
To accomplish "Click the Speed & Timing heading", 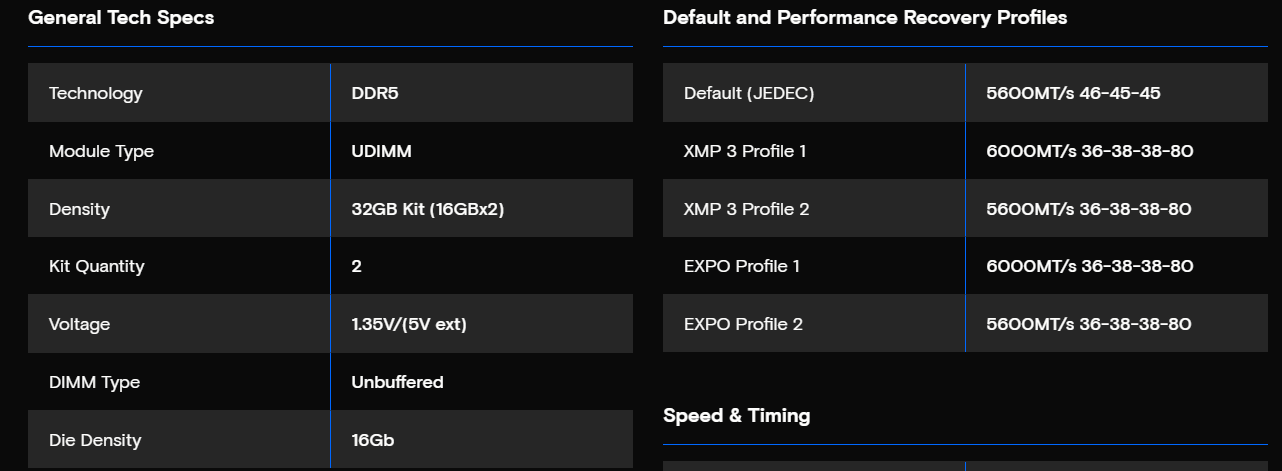I will (736, 416).
